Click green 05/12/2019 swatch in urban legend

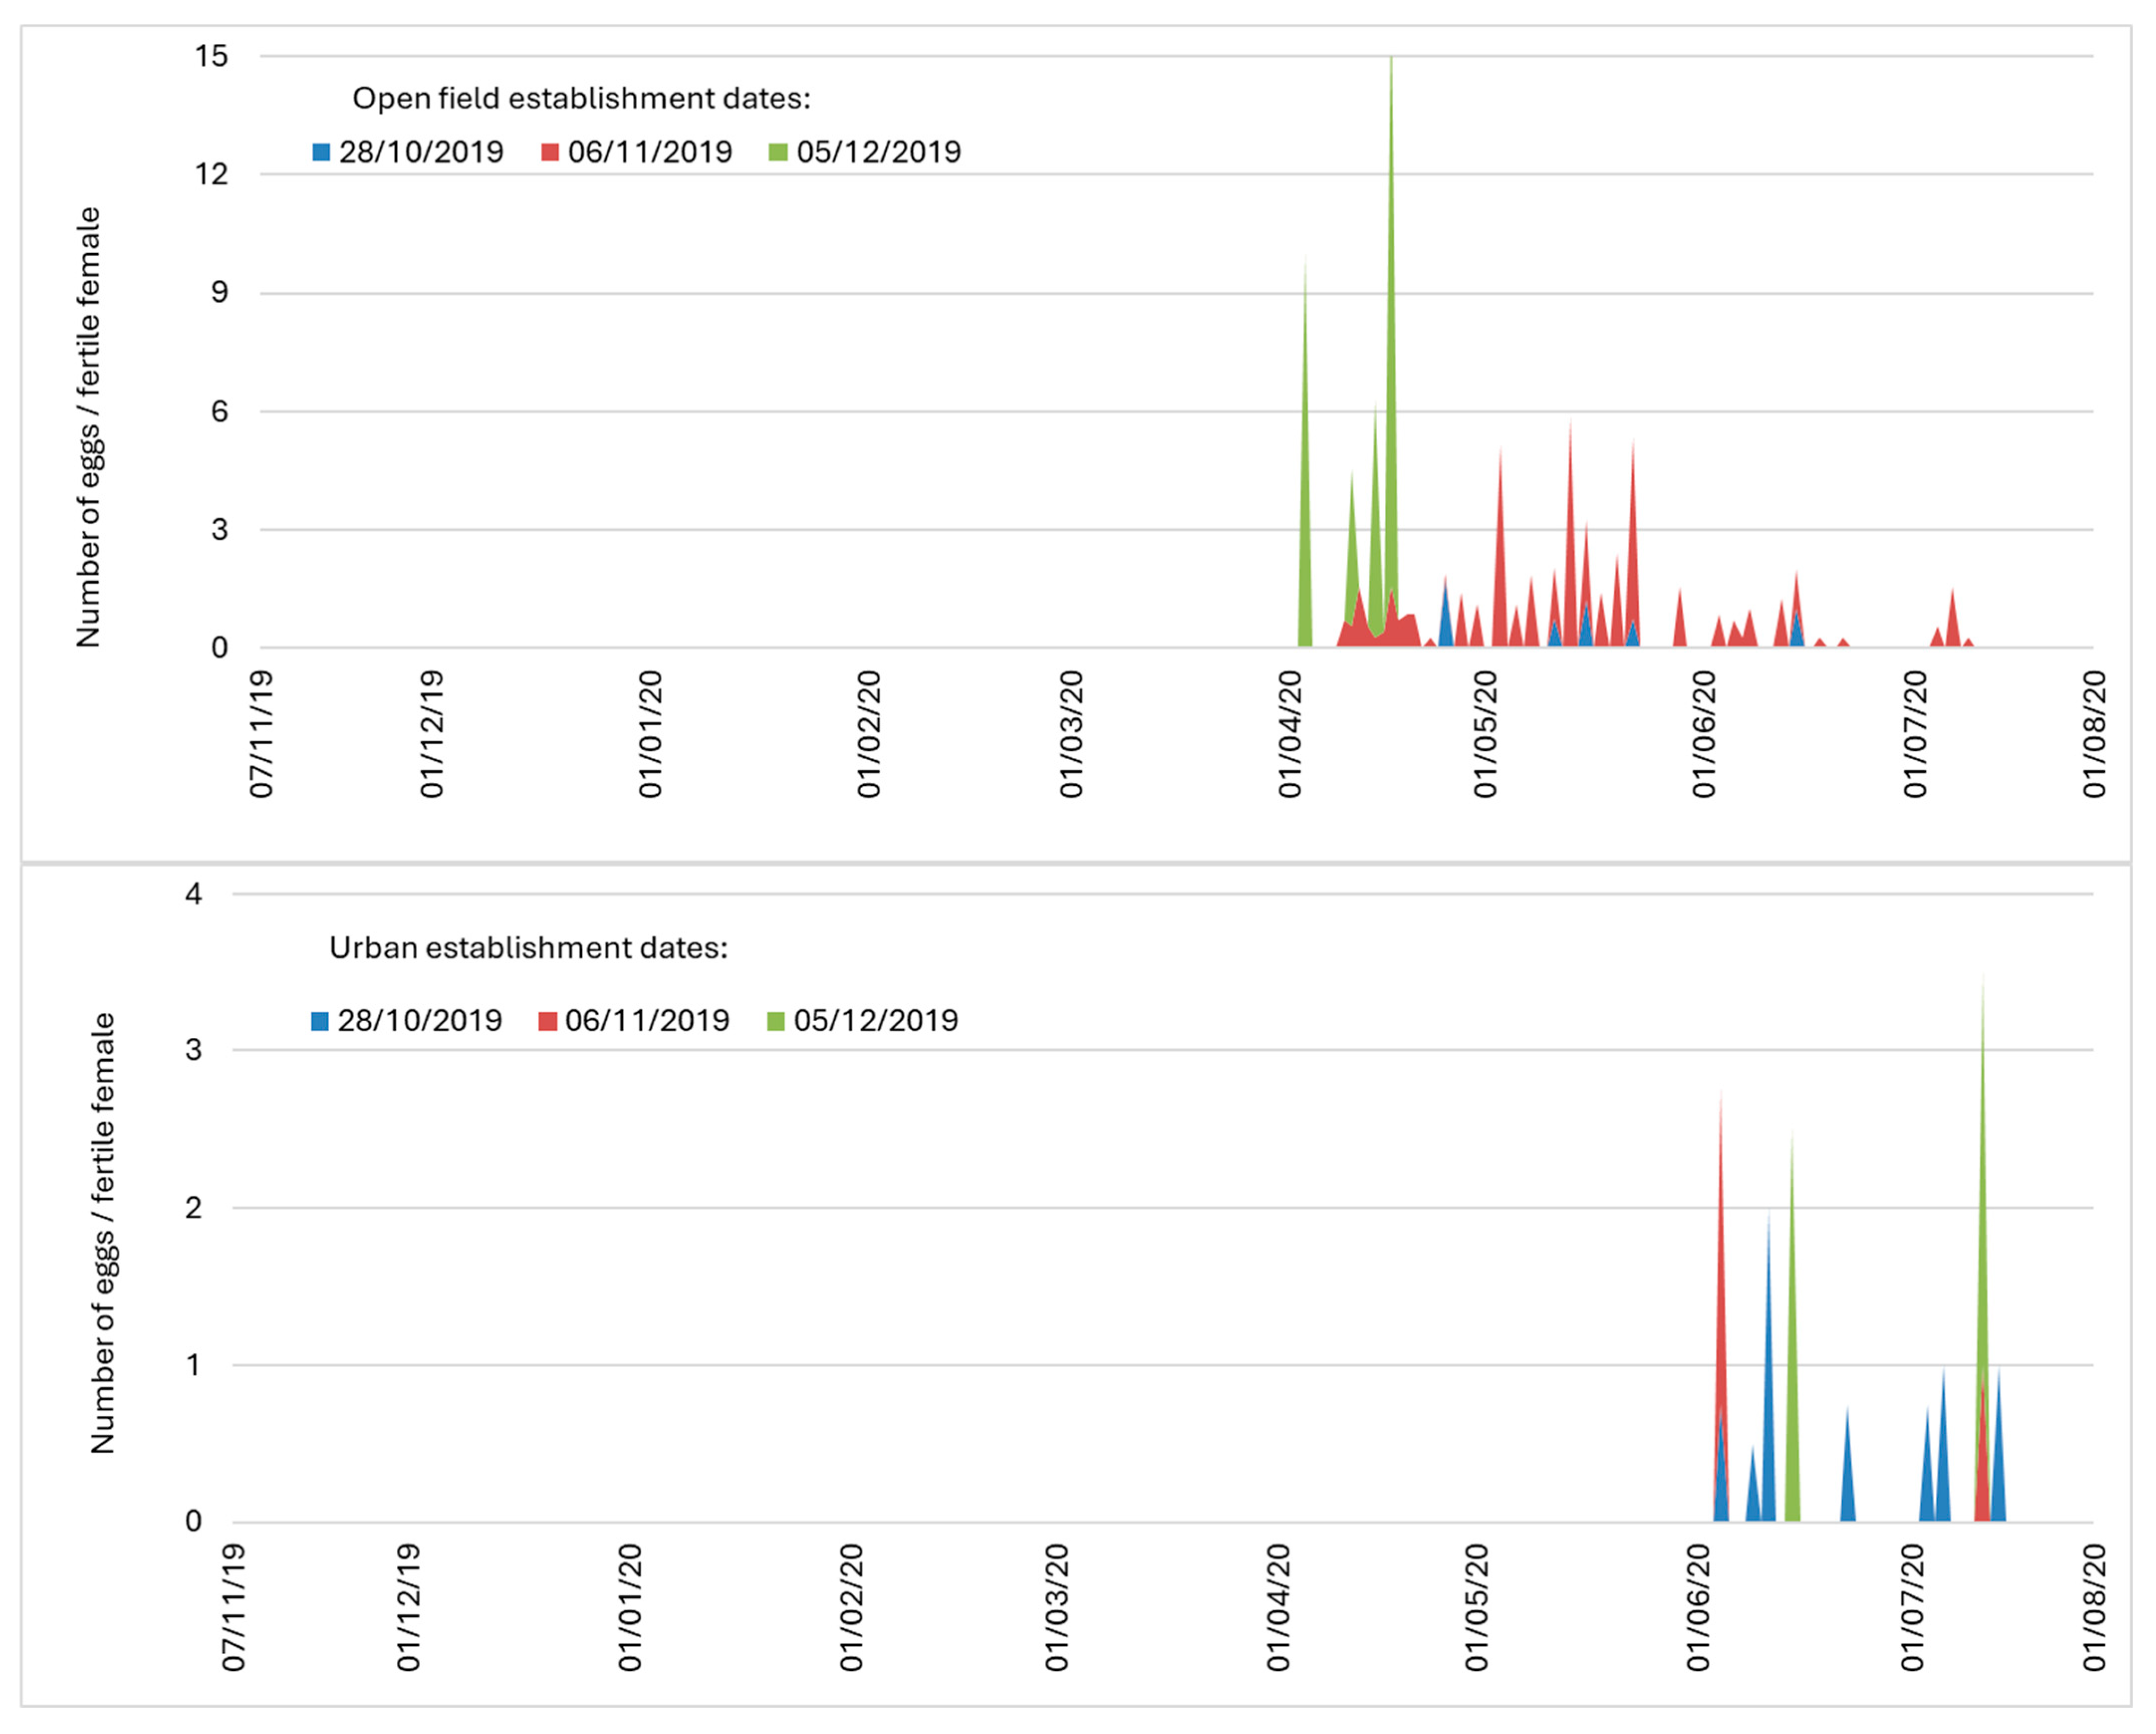pos(776,1021)
